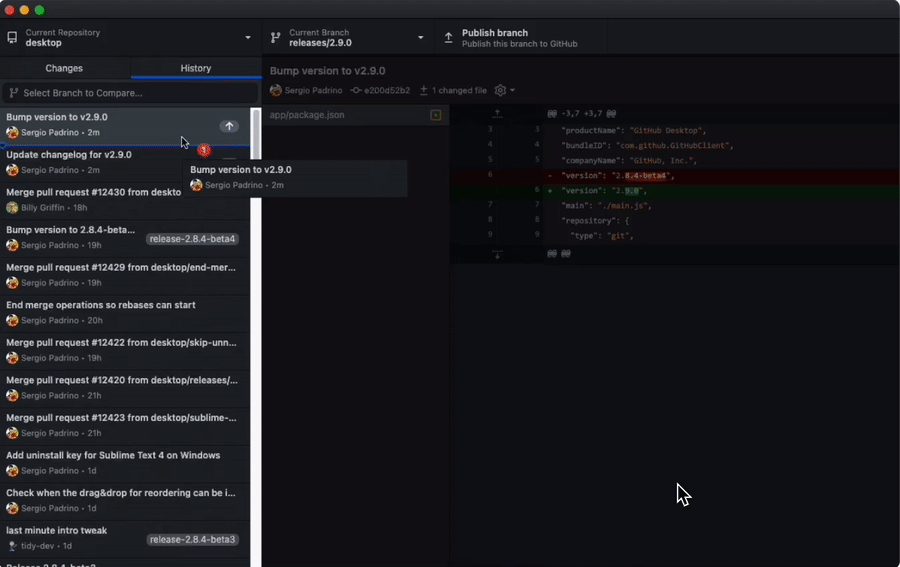The width and height of the screenshot is (900, 567).
Task: Select last minute intro tweak commit
Action: (x=125, y=538)
